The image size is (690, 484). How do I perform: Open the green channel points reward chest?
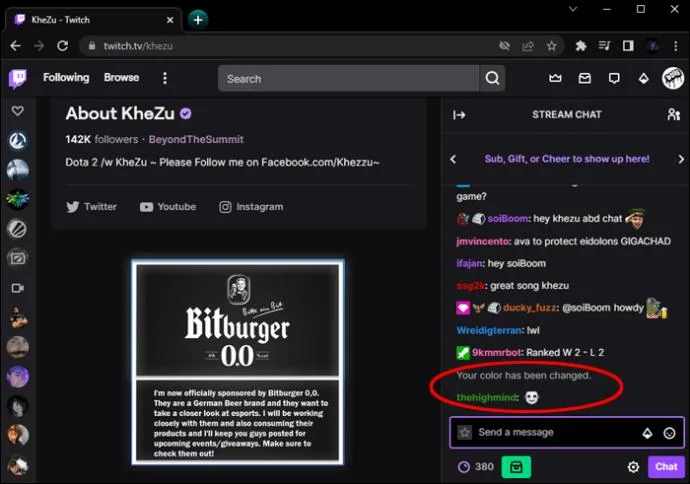coord(516,467)
